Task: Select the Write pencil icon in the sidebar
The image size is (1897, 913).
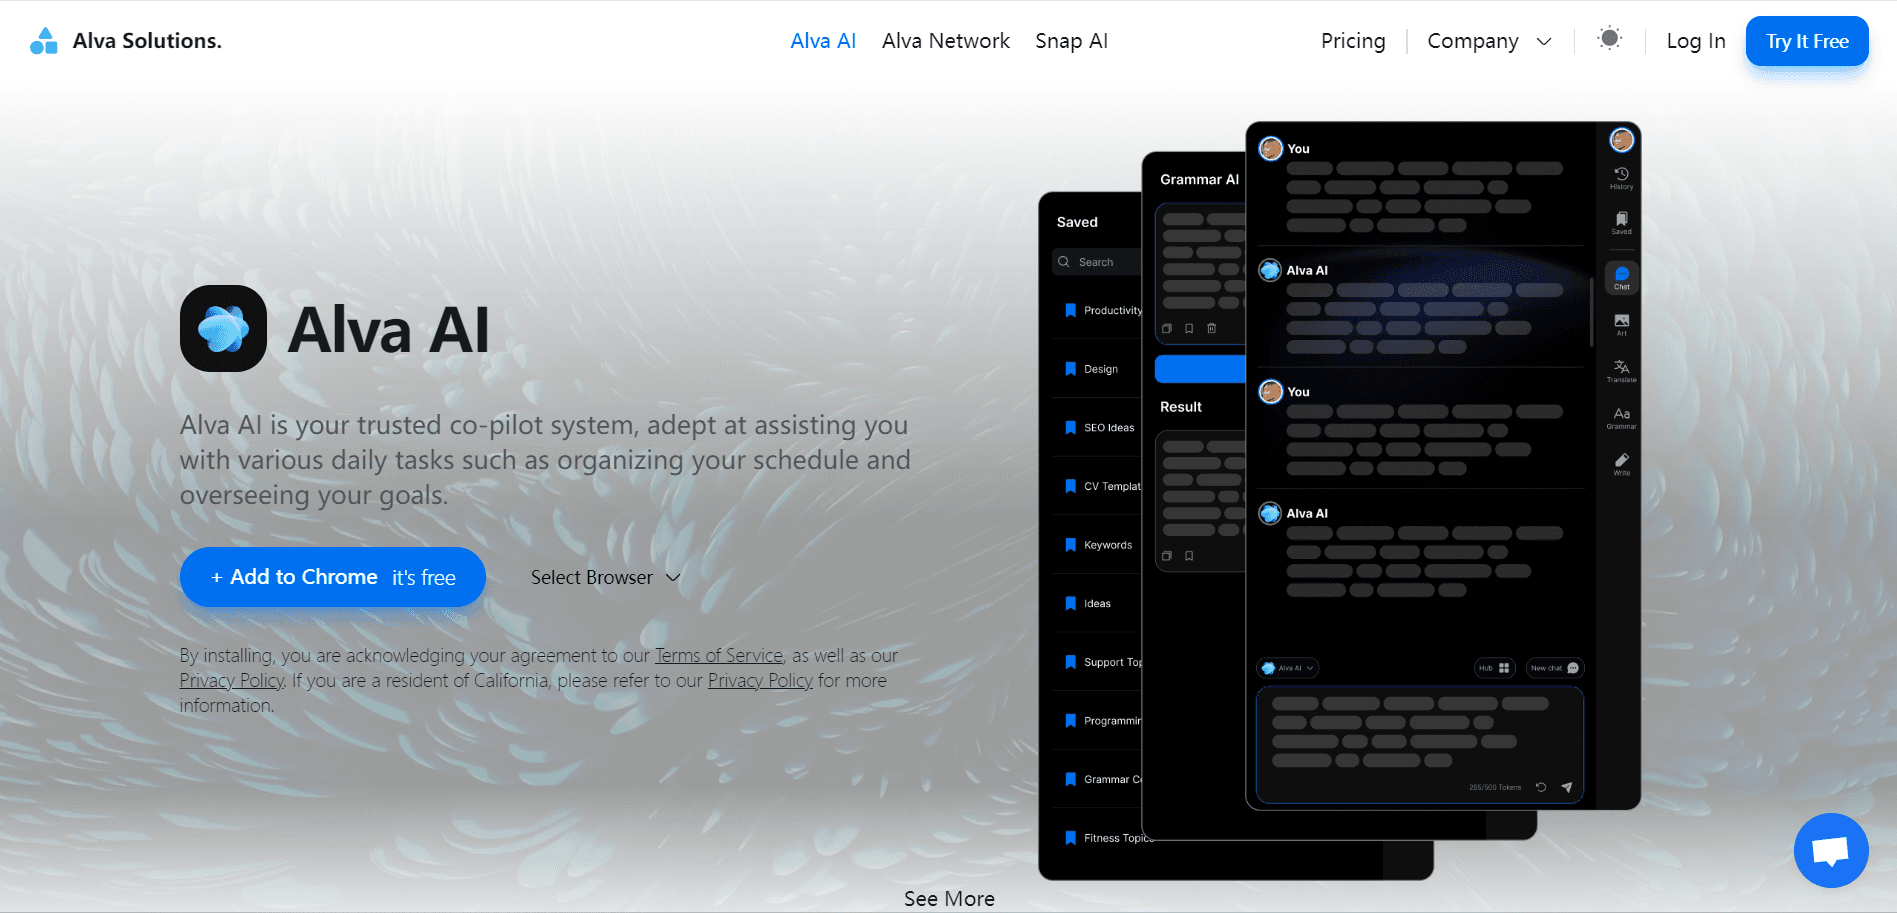Action: pos(1621,464)
